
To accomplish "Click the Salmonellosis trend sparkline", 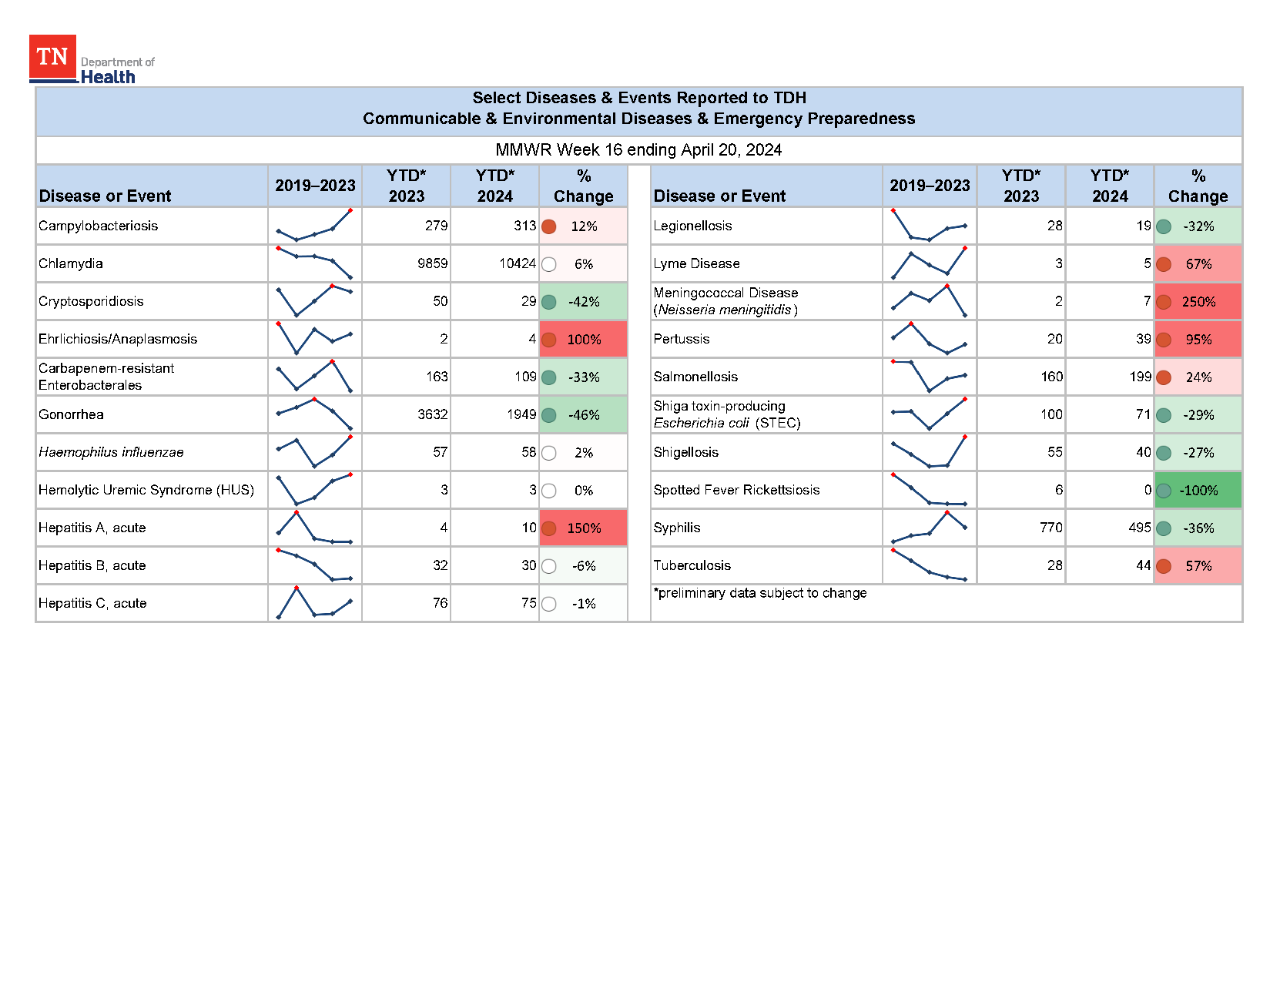I will click(x=929, y=376).
